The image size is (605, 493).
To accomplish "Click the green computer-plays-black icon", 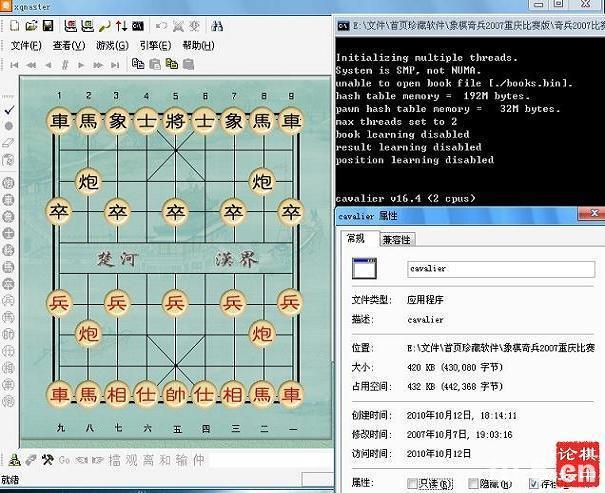I will (88, 26).
